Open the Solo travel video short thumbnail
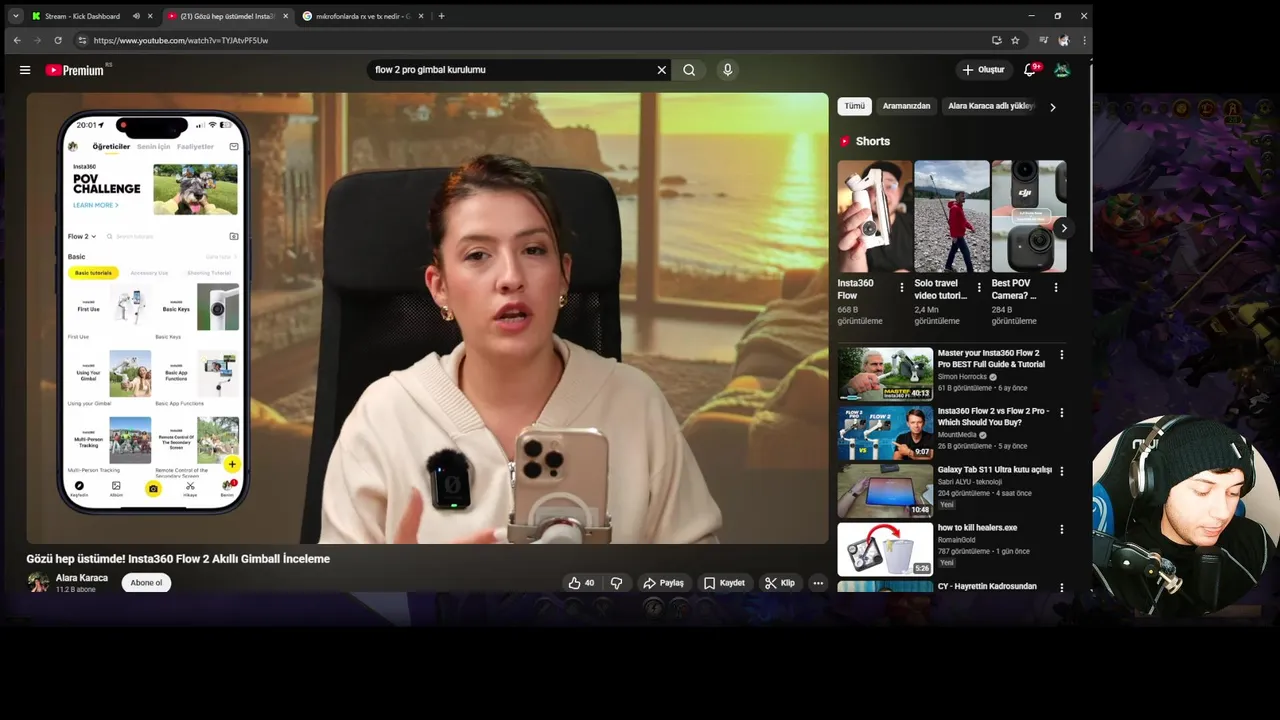Viewport: 1280px width, 720px height. click(x=952, y=216)
